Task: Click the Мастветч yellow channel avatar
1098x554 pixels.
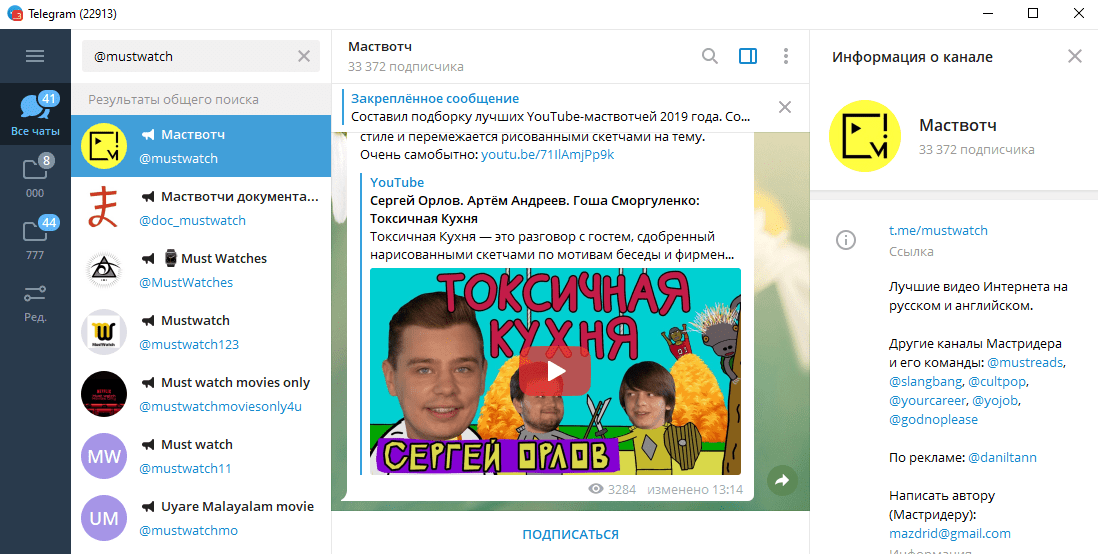Action: click(x=861, y=137)
